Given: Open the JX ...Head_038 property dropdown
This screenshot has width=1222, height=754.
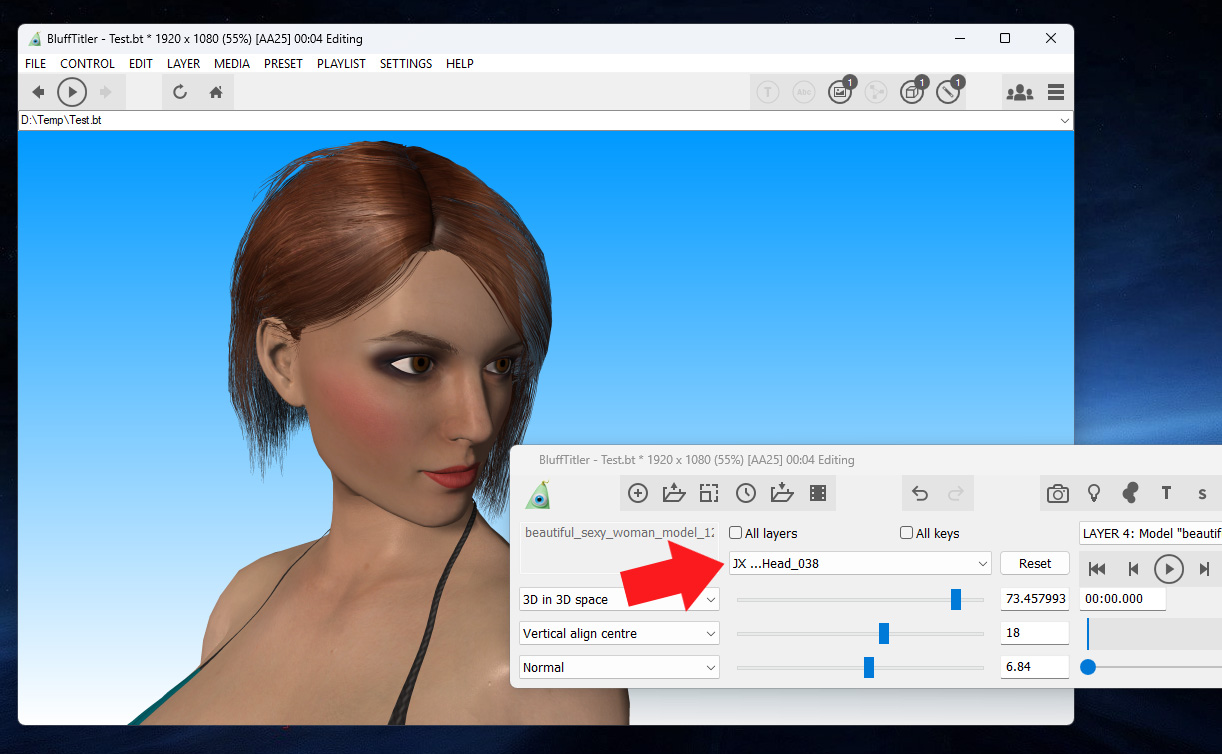Looking at the screenshot, I should pyautogui.click(x=860, y=563).
